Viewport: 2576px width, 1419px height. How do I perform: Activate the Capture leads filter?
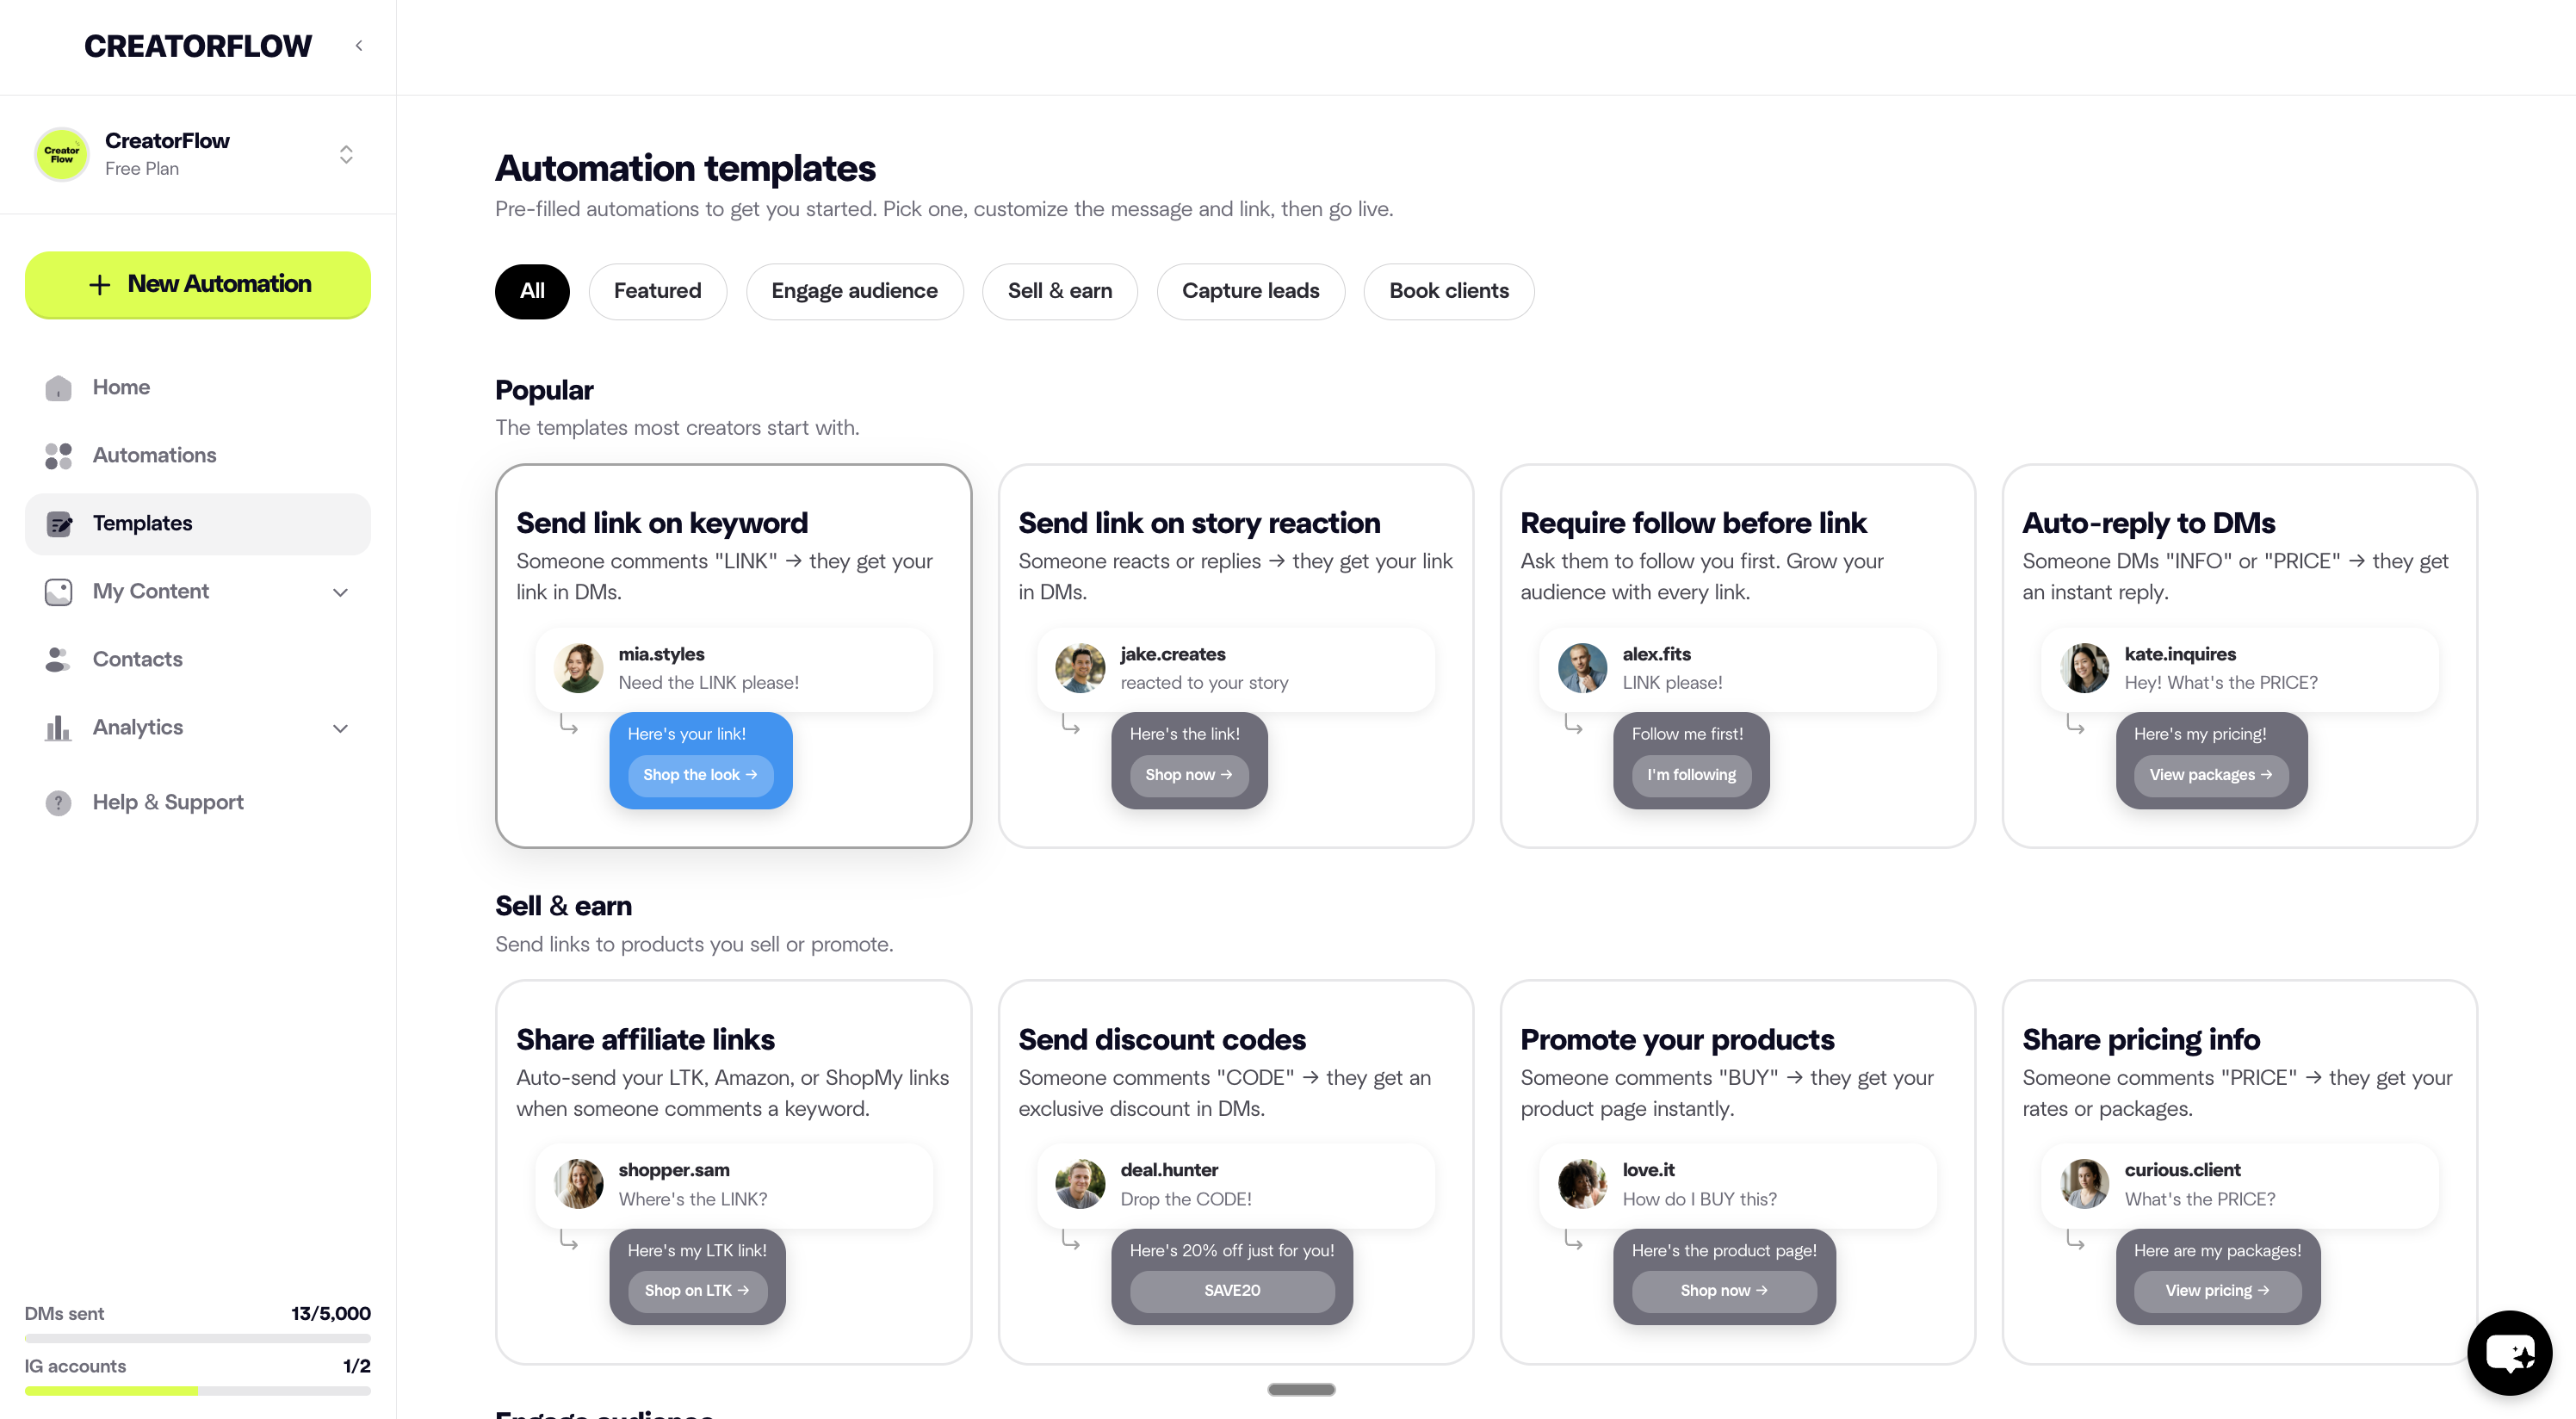pos(1251,291)
